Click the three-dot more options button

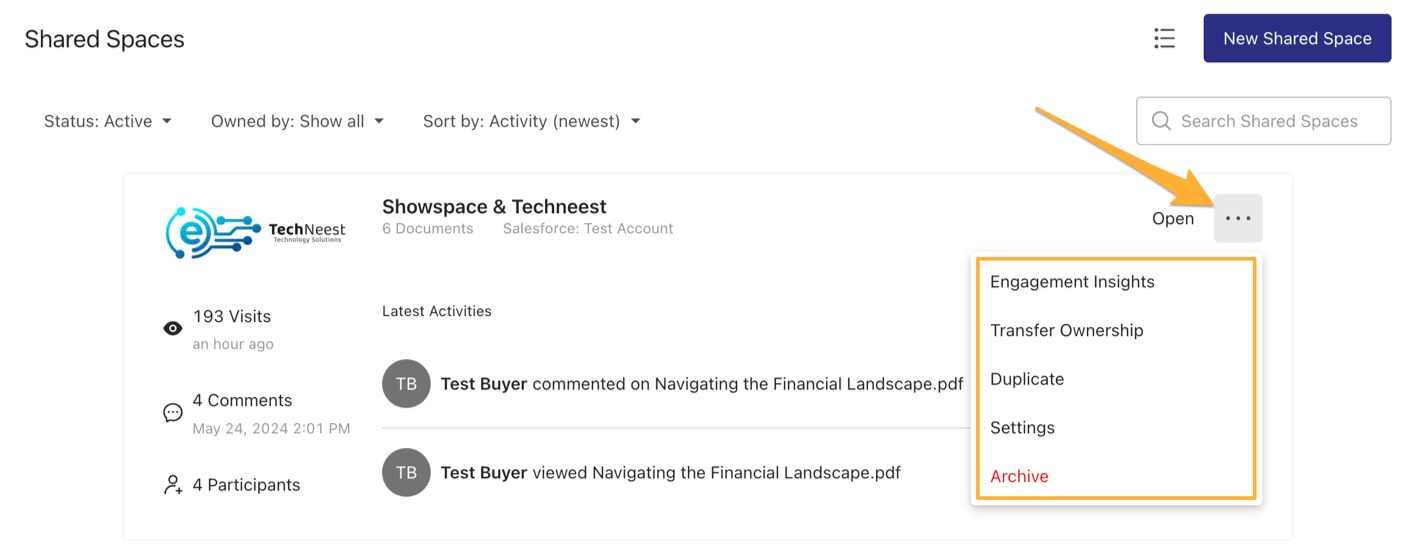pyautogui.click(x=1238, y=218)
